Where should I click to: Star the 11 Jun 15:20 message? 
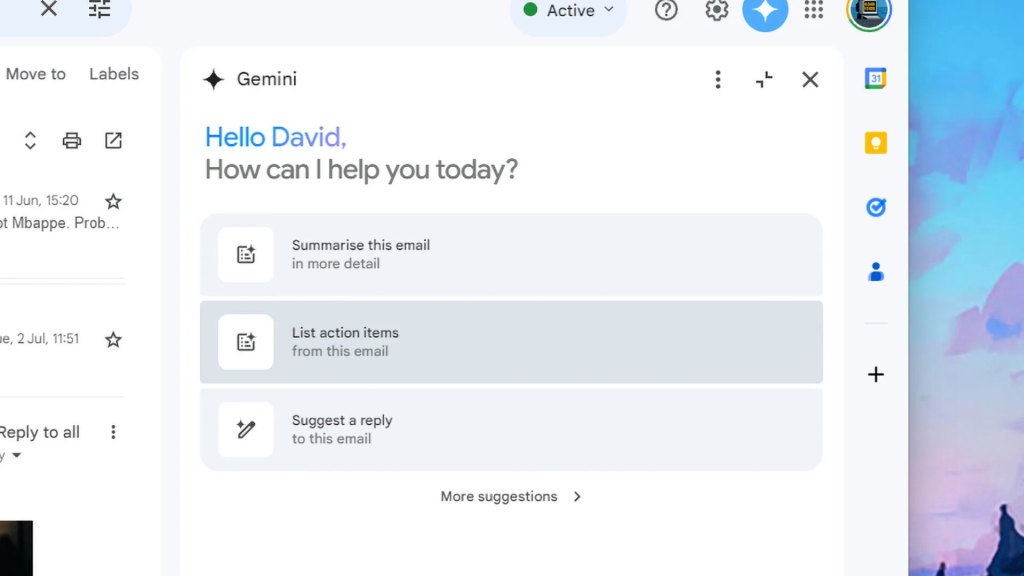click(113, 201)
